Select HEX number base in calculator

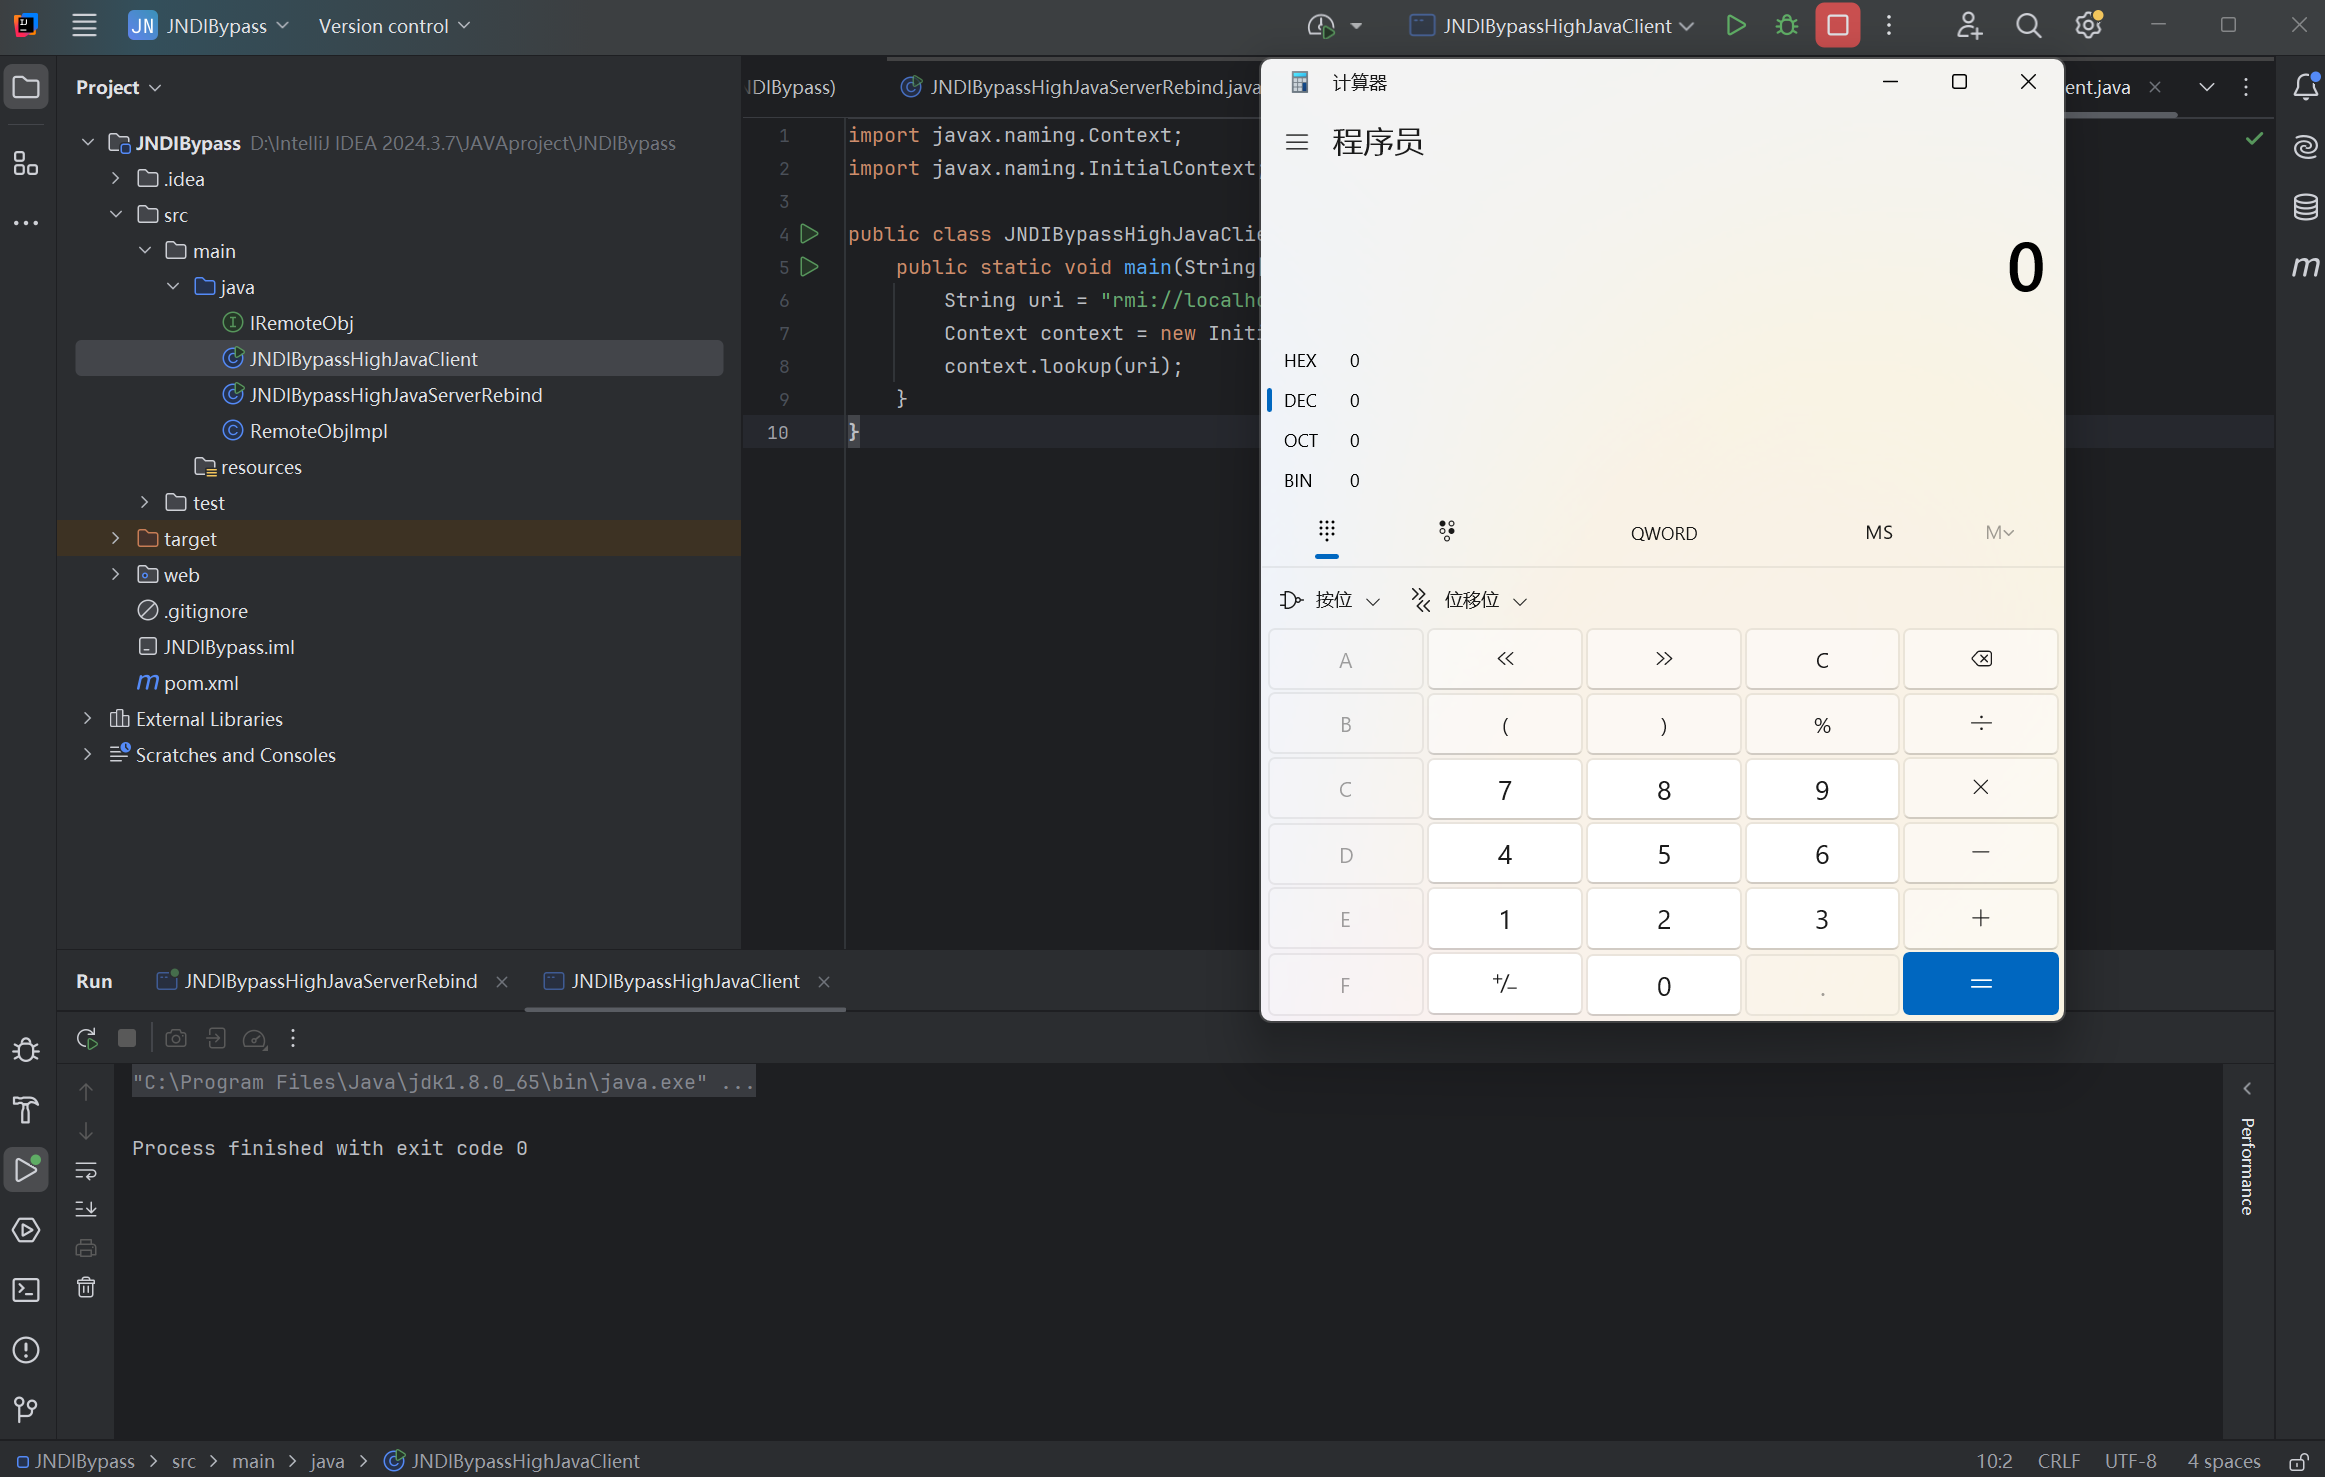point(1322,361)
